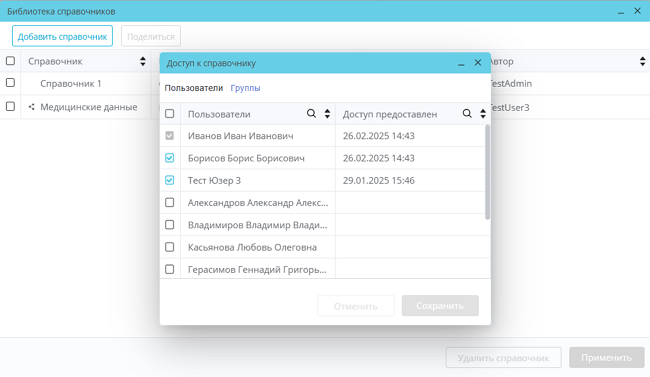Click the users list vertical scrollbar
The width and height of the screenshot is (650, 377).
coord(488,172)
